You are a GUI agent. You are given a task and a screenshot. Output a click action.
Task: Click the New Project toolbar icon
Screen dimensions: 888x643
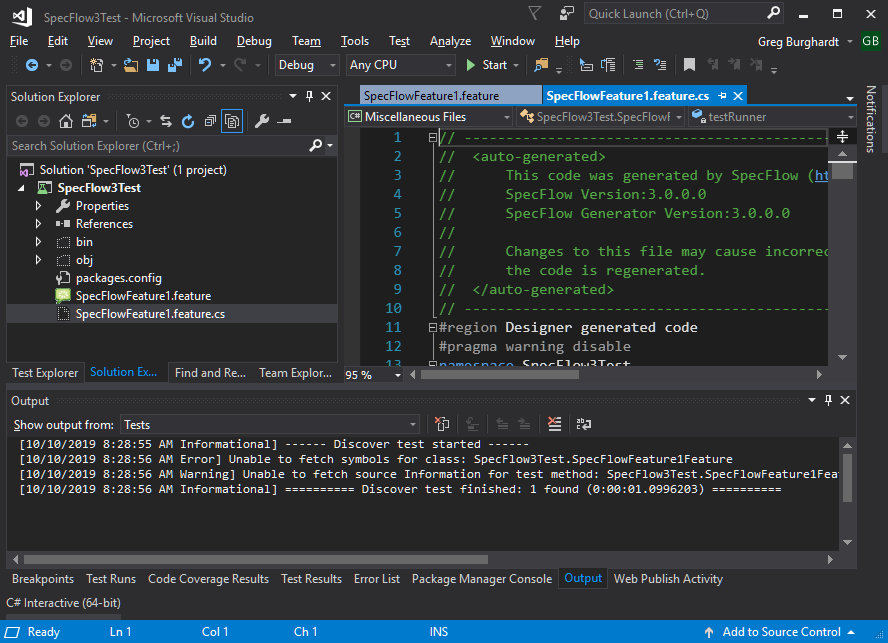[97, 65]
